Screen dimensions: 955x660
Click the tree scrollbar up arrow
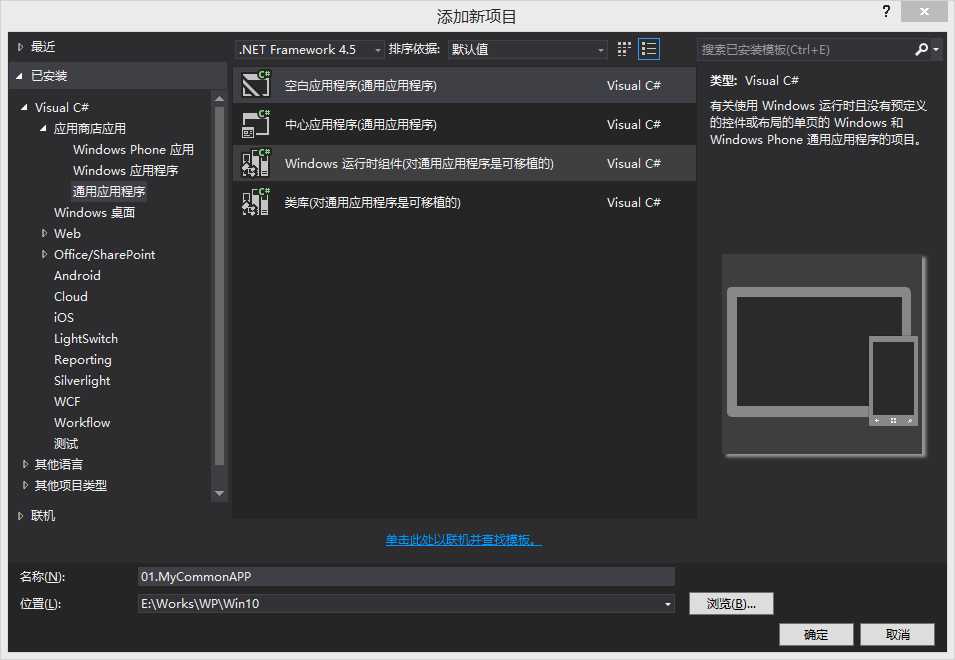click(x=219, y=99)
